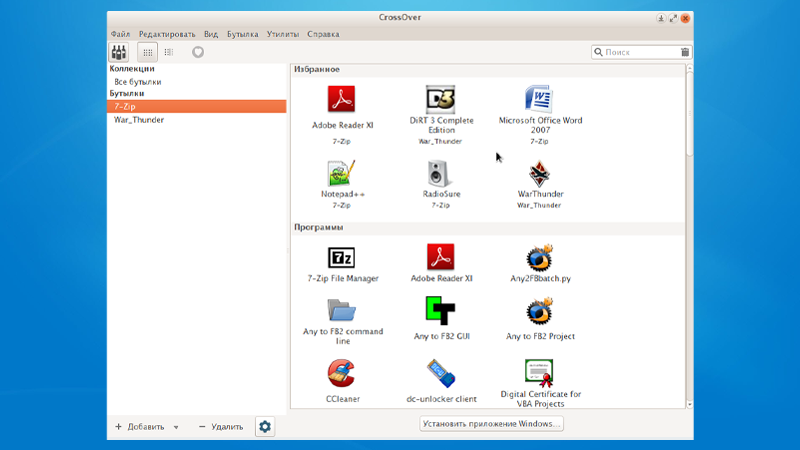
Task: Open the Редактировать menu
Action: pos(167,34)
